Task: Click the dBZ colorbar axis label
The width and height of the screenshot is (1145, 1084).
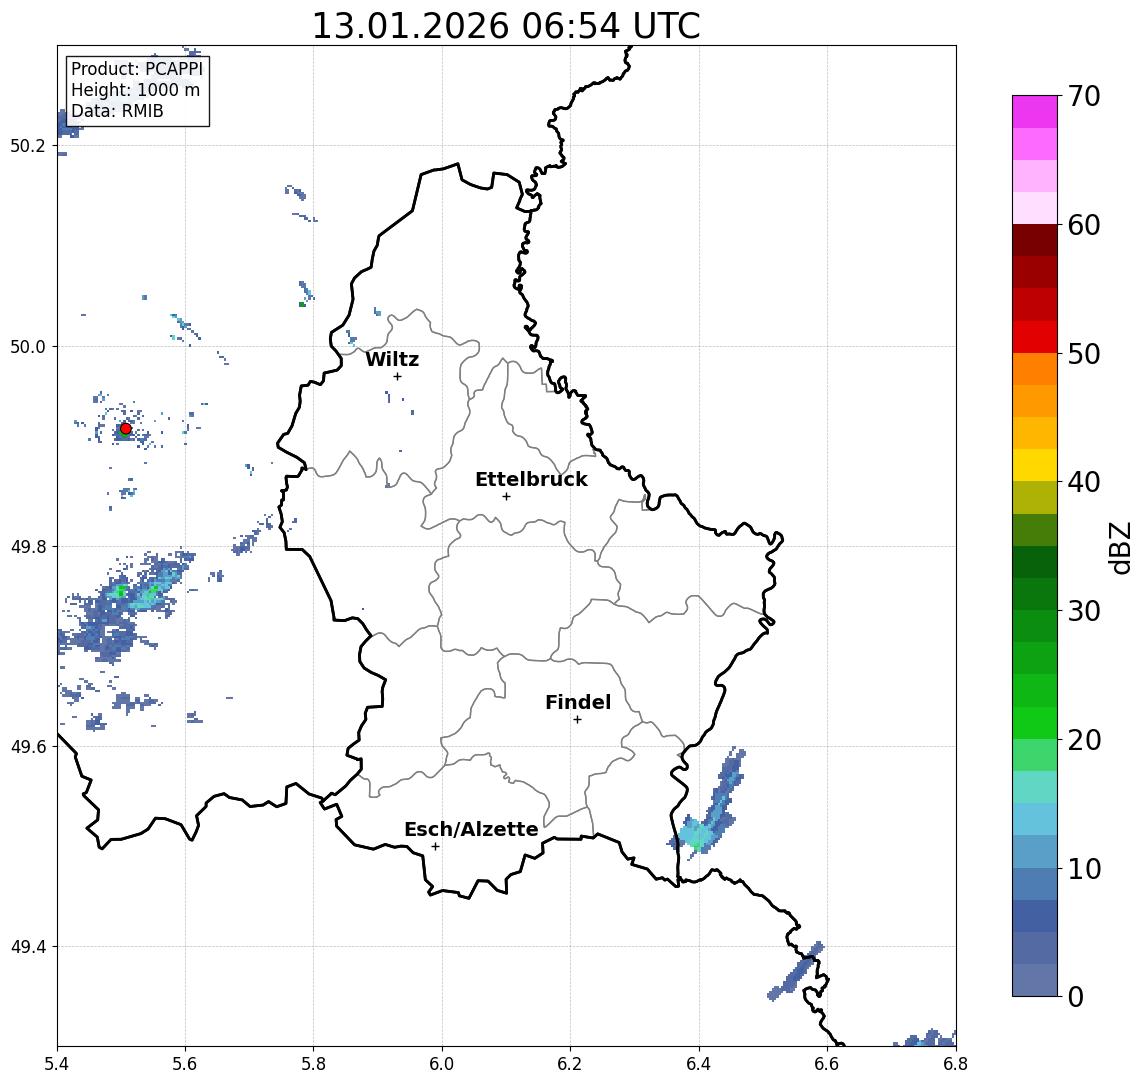Action: pyautogui.click(x=1119, y=548)
